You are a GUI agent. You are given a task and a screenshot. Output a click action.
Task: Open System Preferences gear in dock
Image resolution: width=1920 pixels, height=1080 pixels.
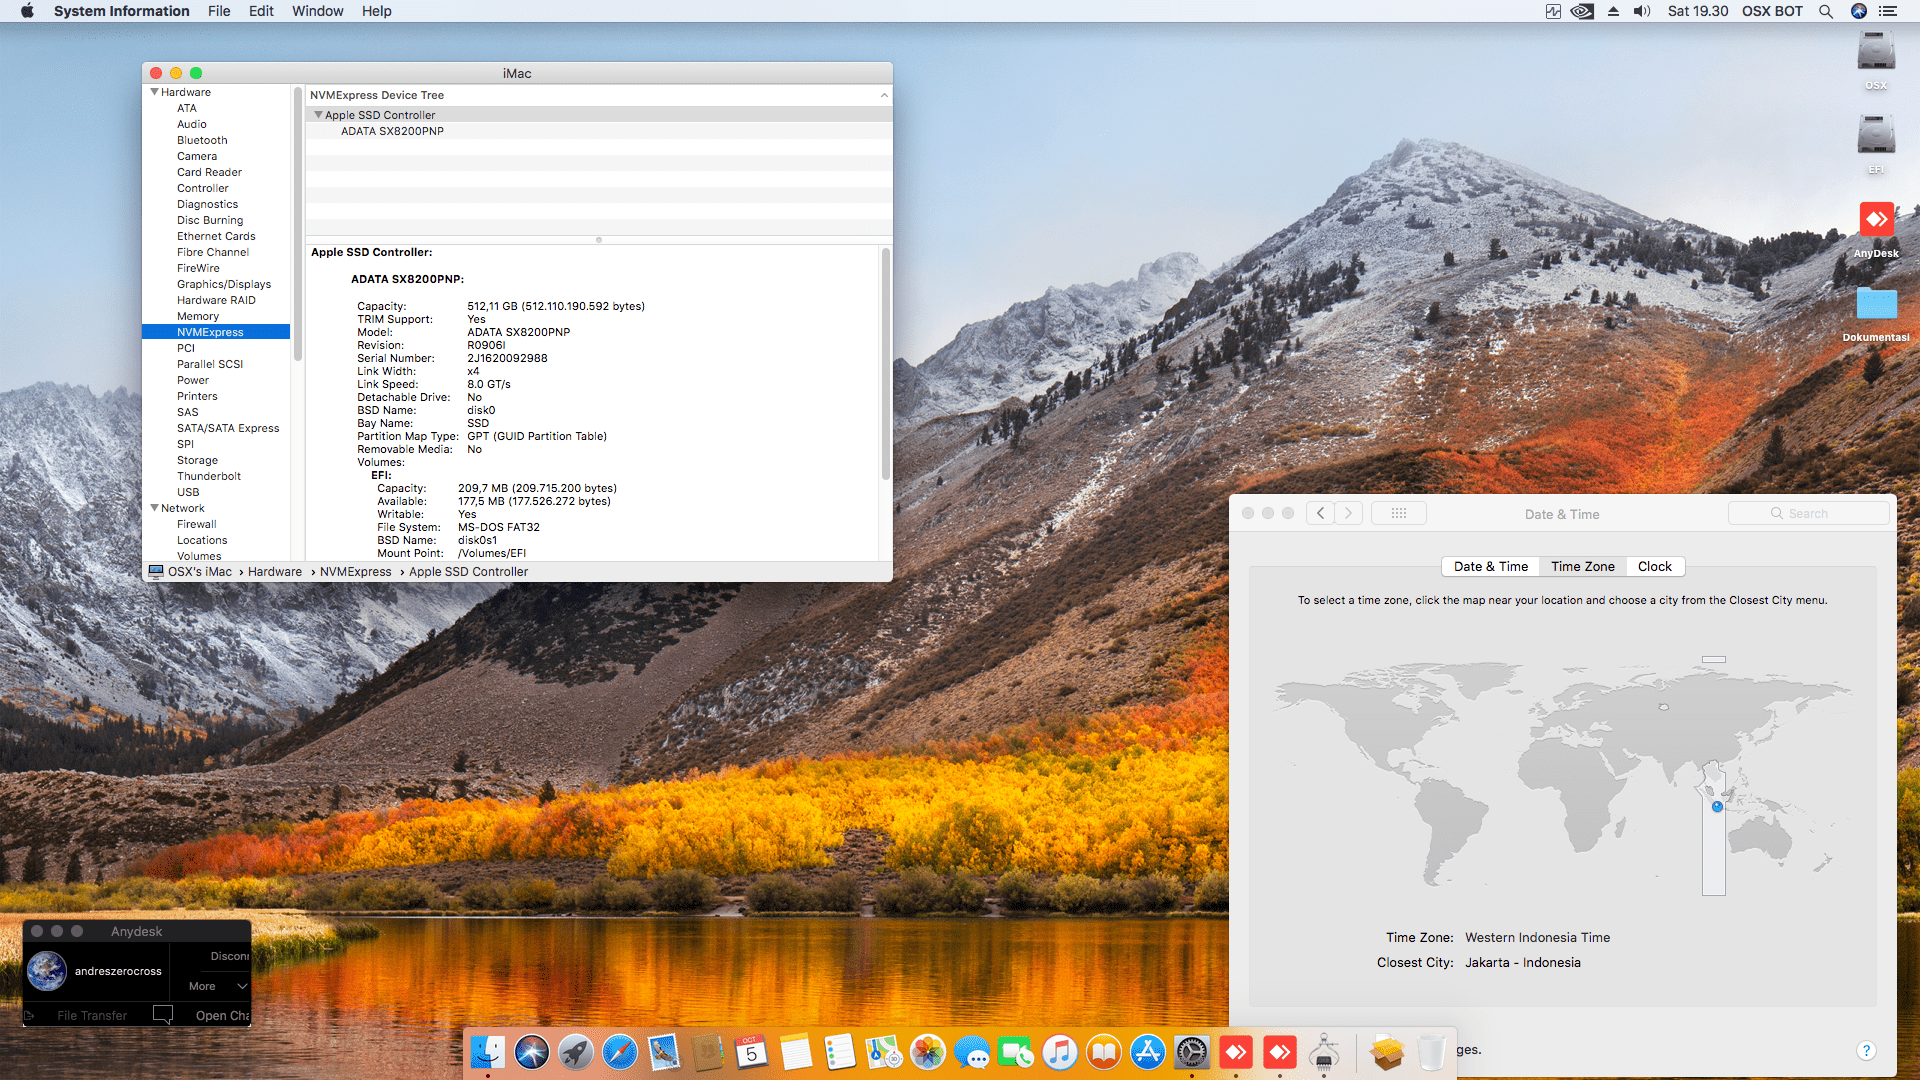coord(1192,1052)
